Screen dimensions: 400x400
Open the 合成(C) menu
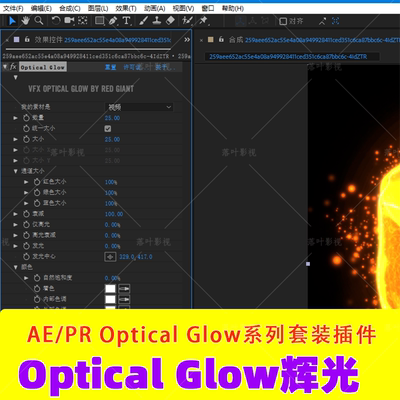[x=70, y=8]
